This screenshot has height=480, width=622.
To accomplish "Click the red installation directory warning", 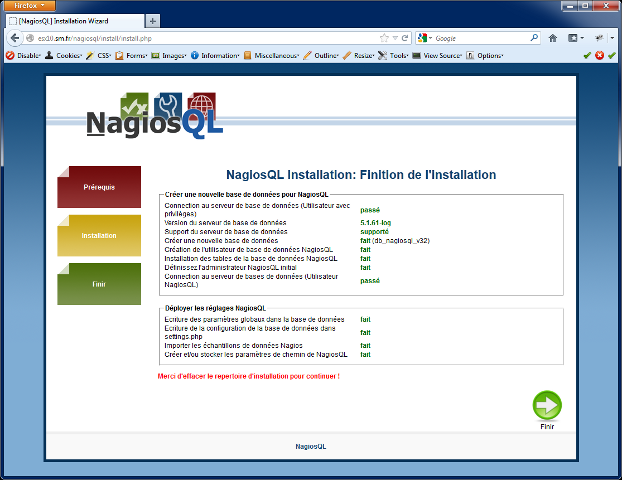I will [x=249, y=376].
